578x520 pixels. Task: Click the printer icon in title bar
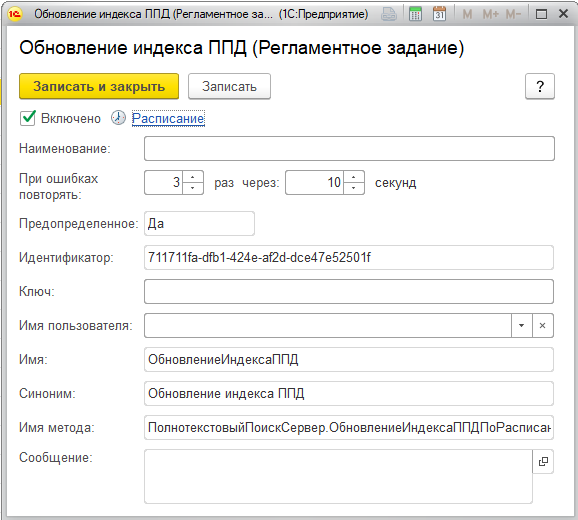tap(389, 14)
